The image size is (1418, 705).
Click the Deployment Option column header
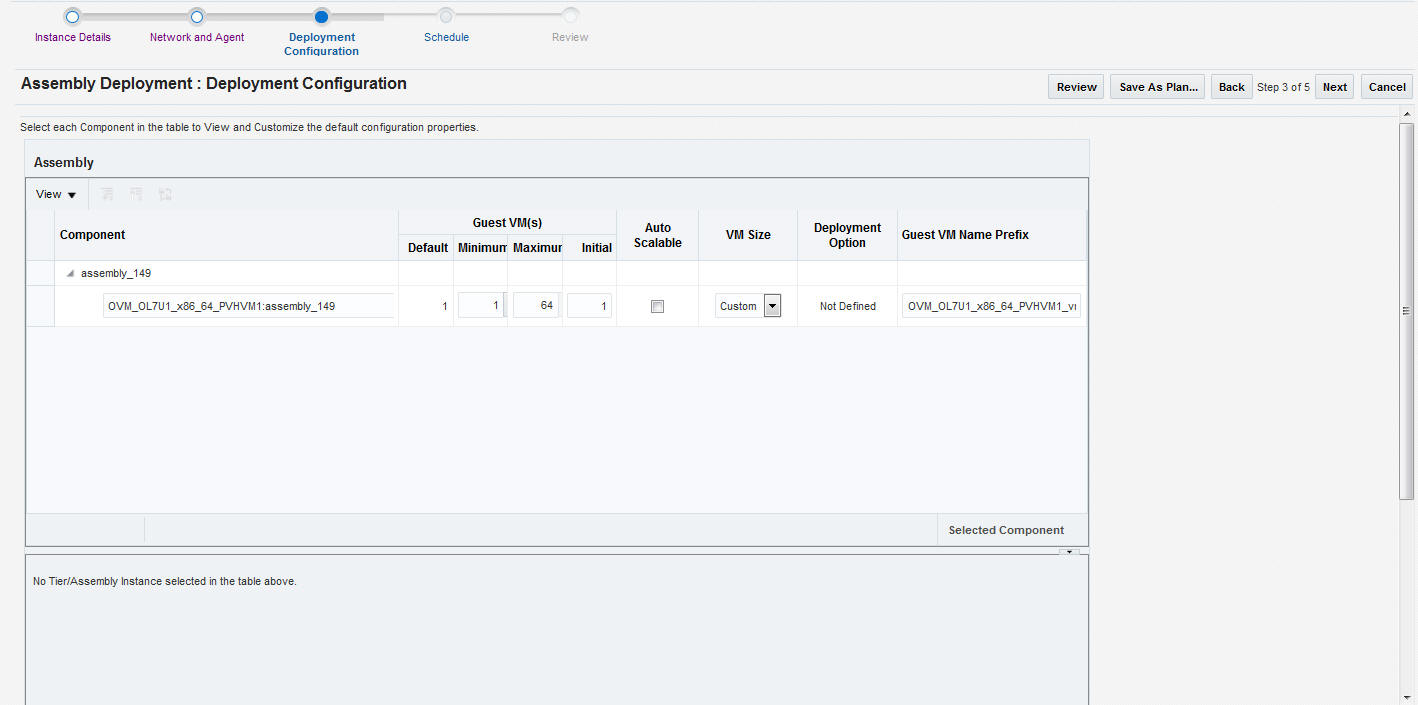tap(847, 235)
